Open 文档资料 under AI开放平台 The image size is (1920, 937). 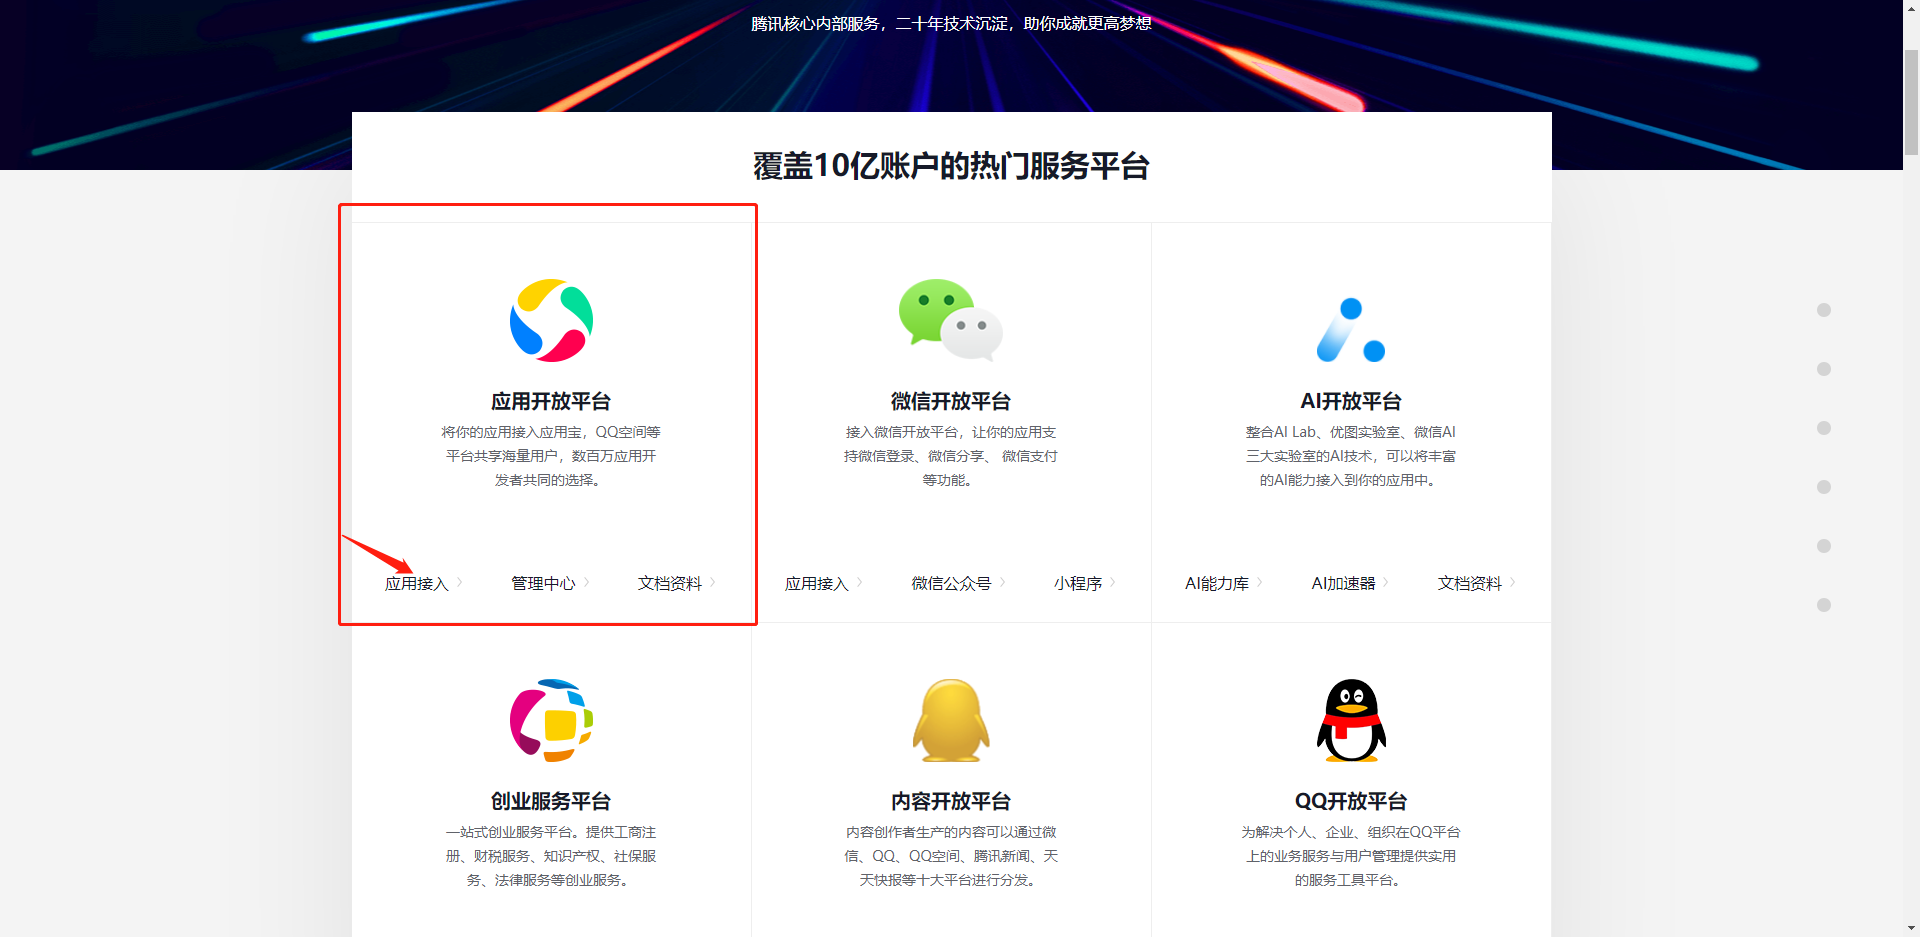tap(1470, 583)
